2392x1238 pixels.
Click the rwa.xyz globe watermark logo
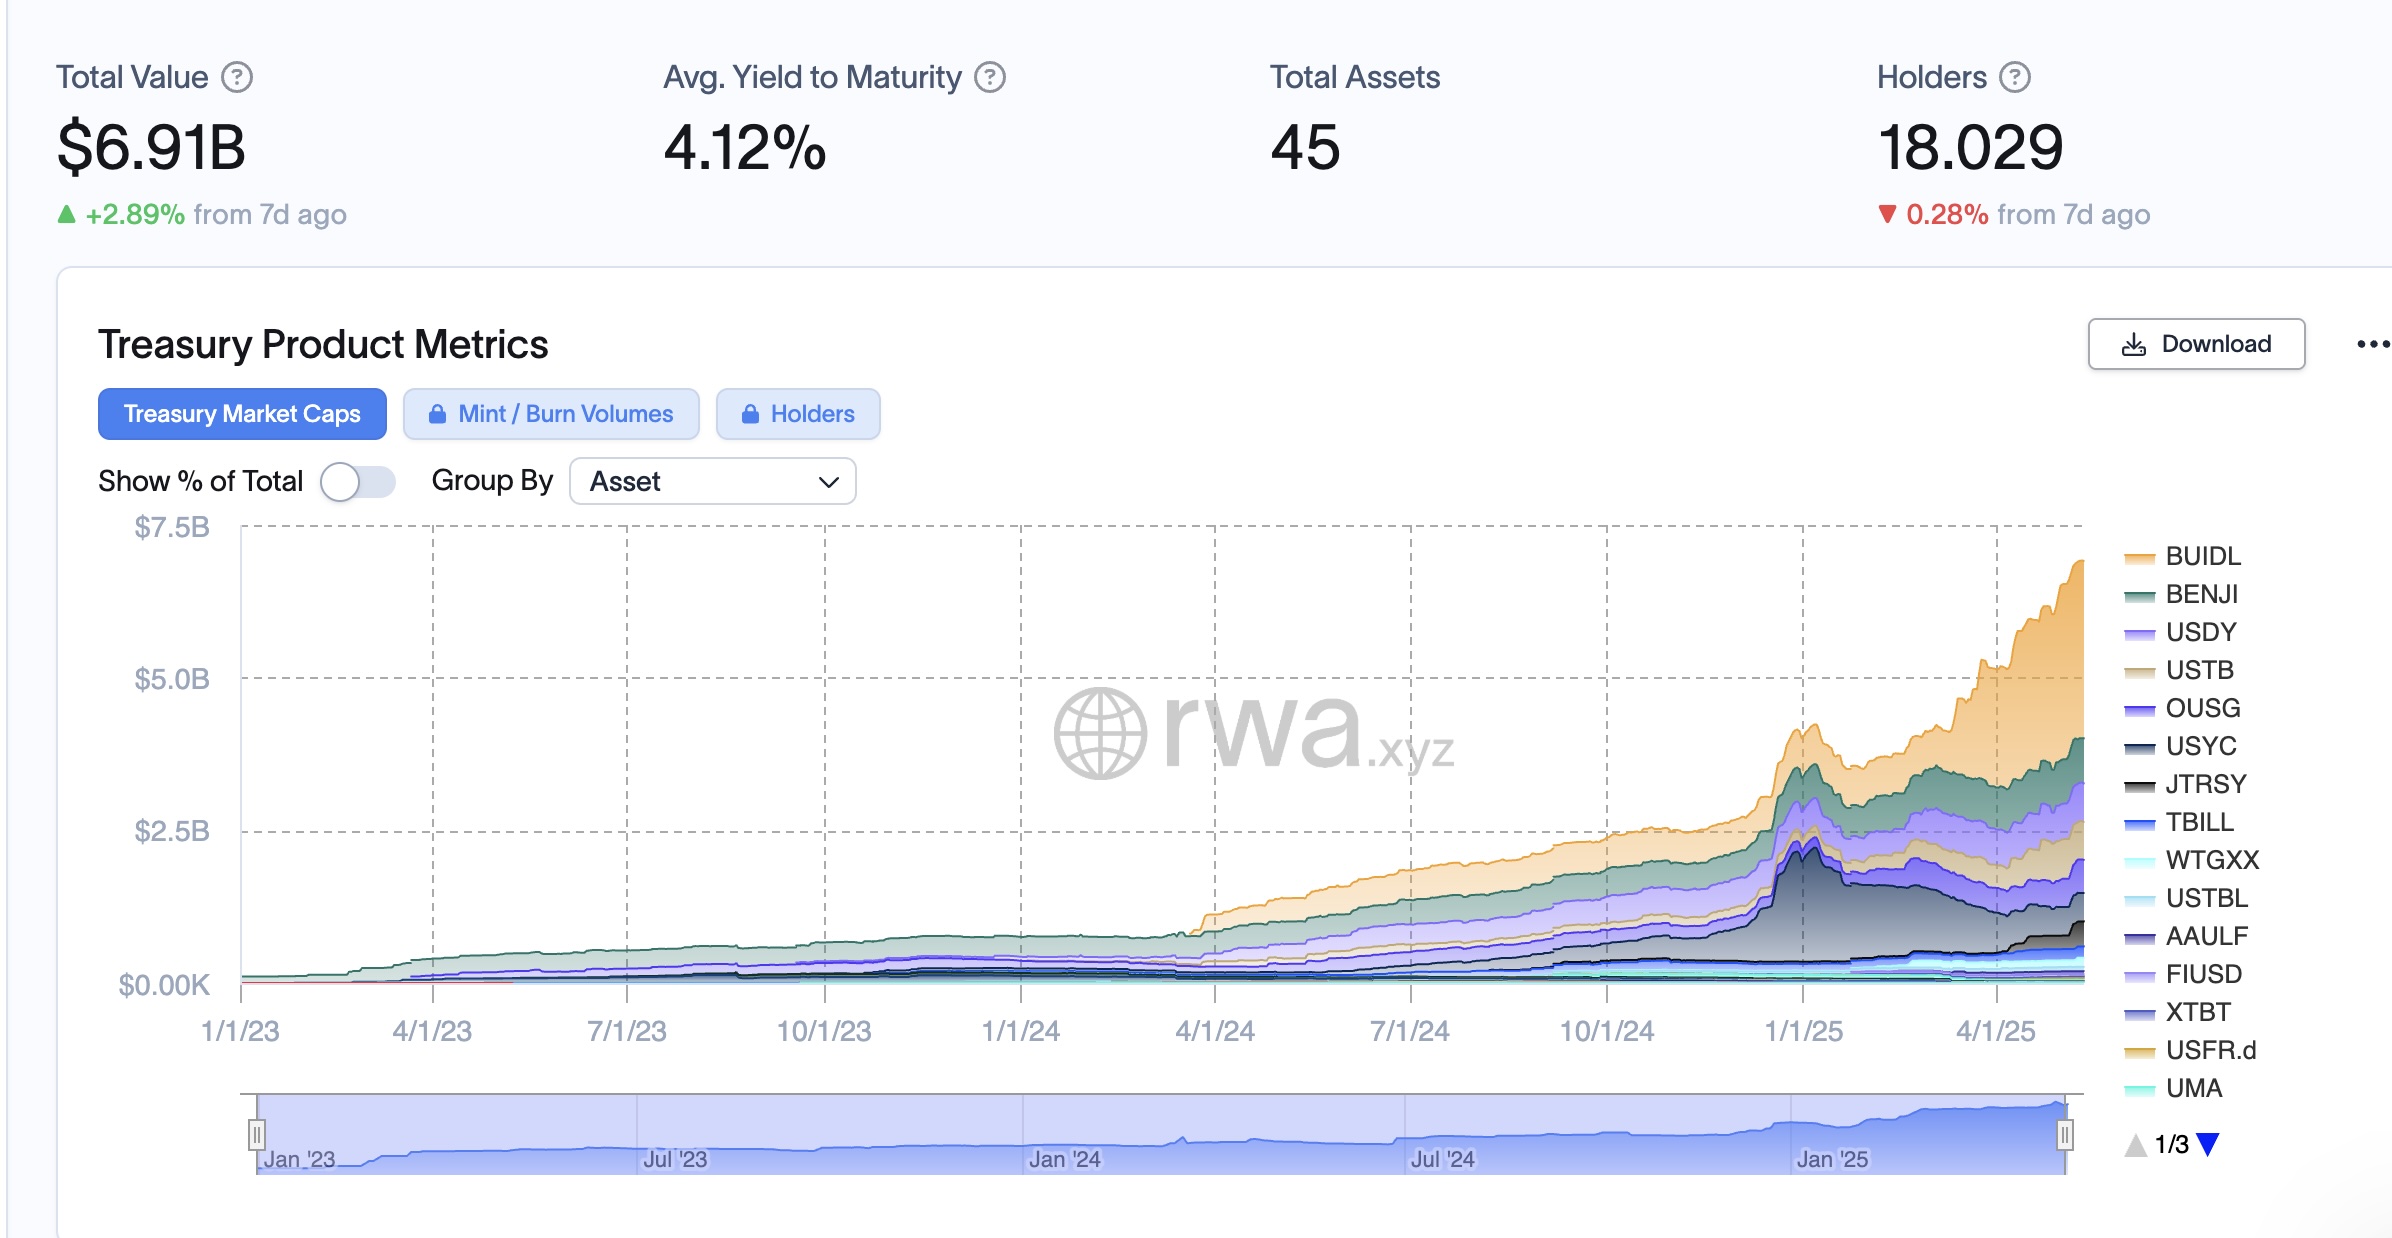click(x=1100, y=733)
